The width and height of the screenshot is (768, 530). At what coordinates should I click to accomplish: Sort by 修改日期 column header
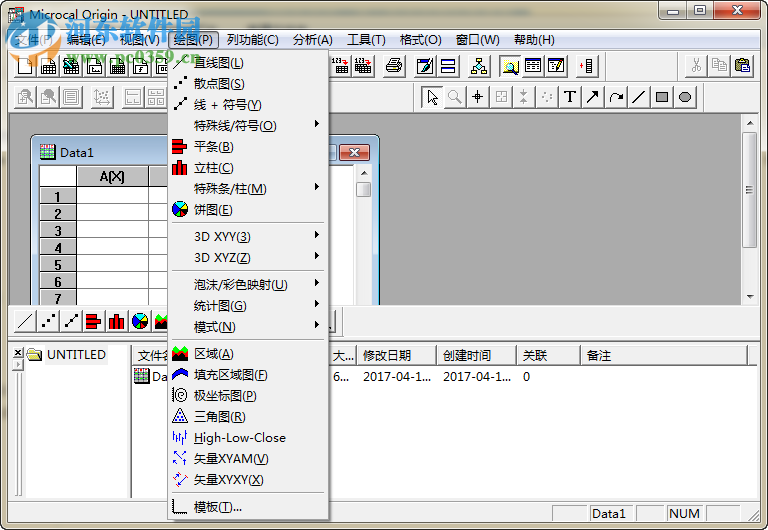pyautogui.click(x=396, y=355)
